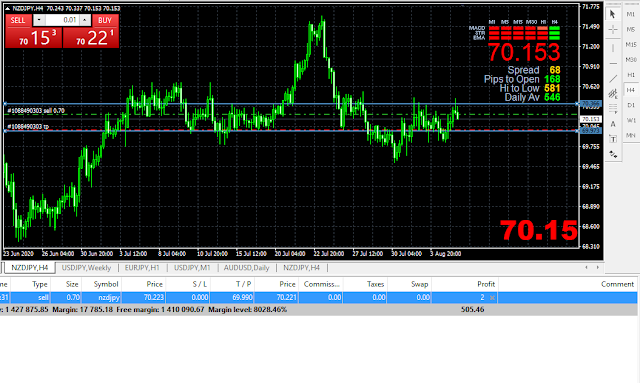Screen dimensions: 640x383
Task: Open the USDJPY,M1 chart tab
Action: point(192,268)
